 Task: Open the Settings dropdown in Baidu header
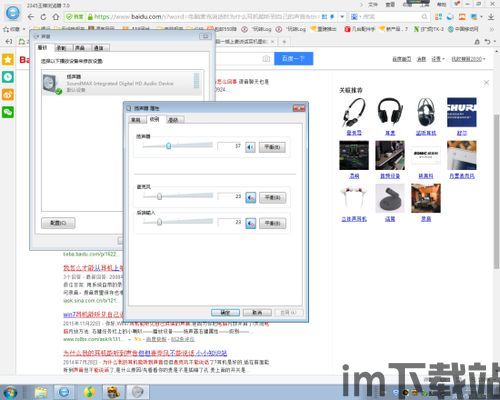pyautogui.click(x=438, y=59)
